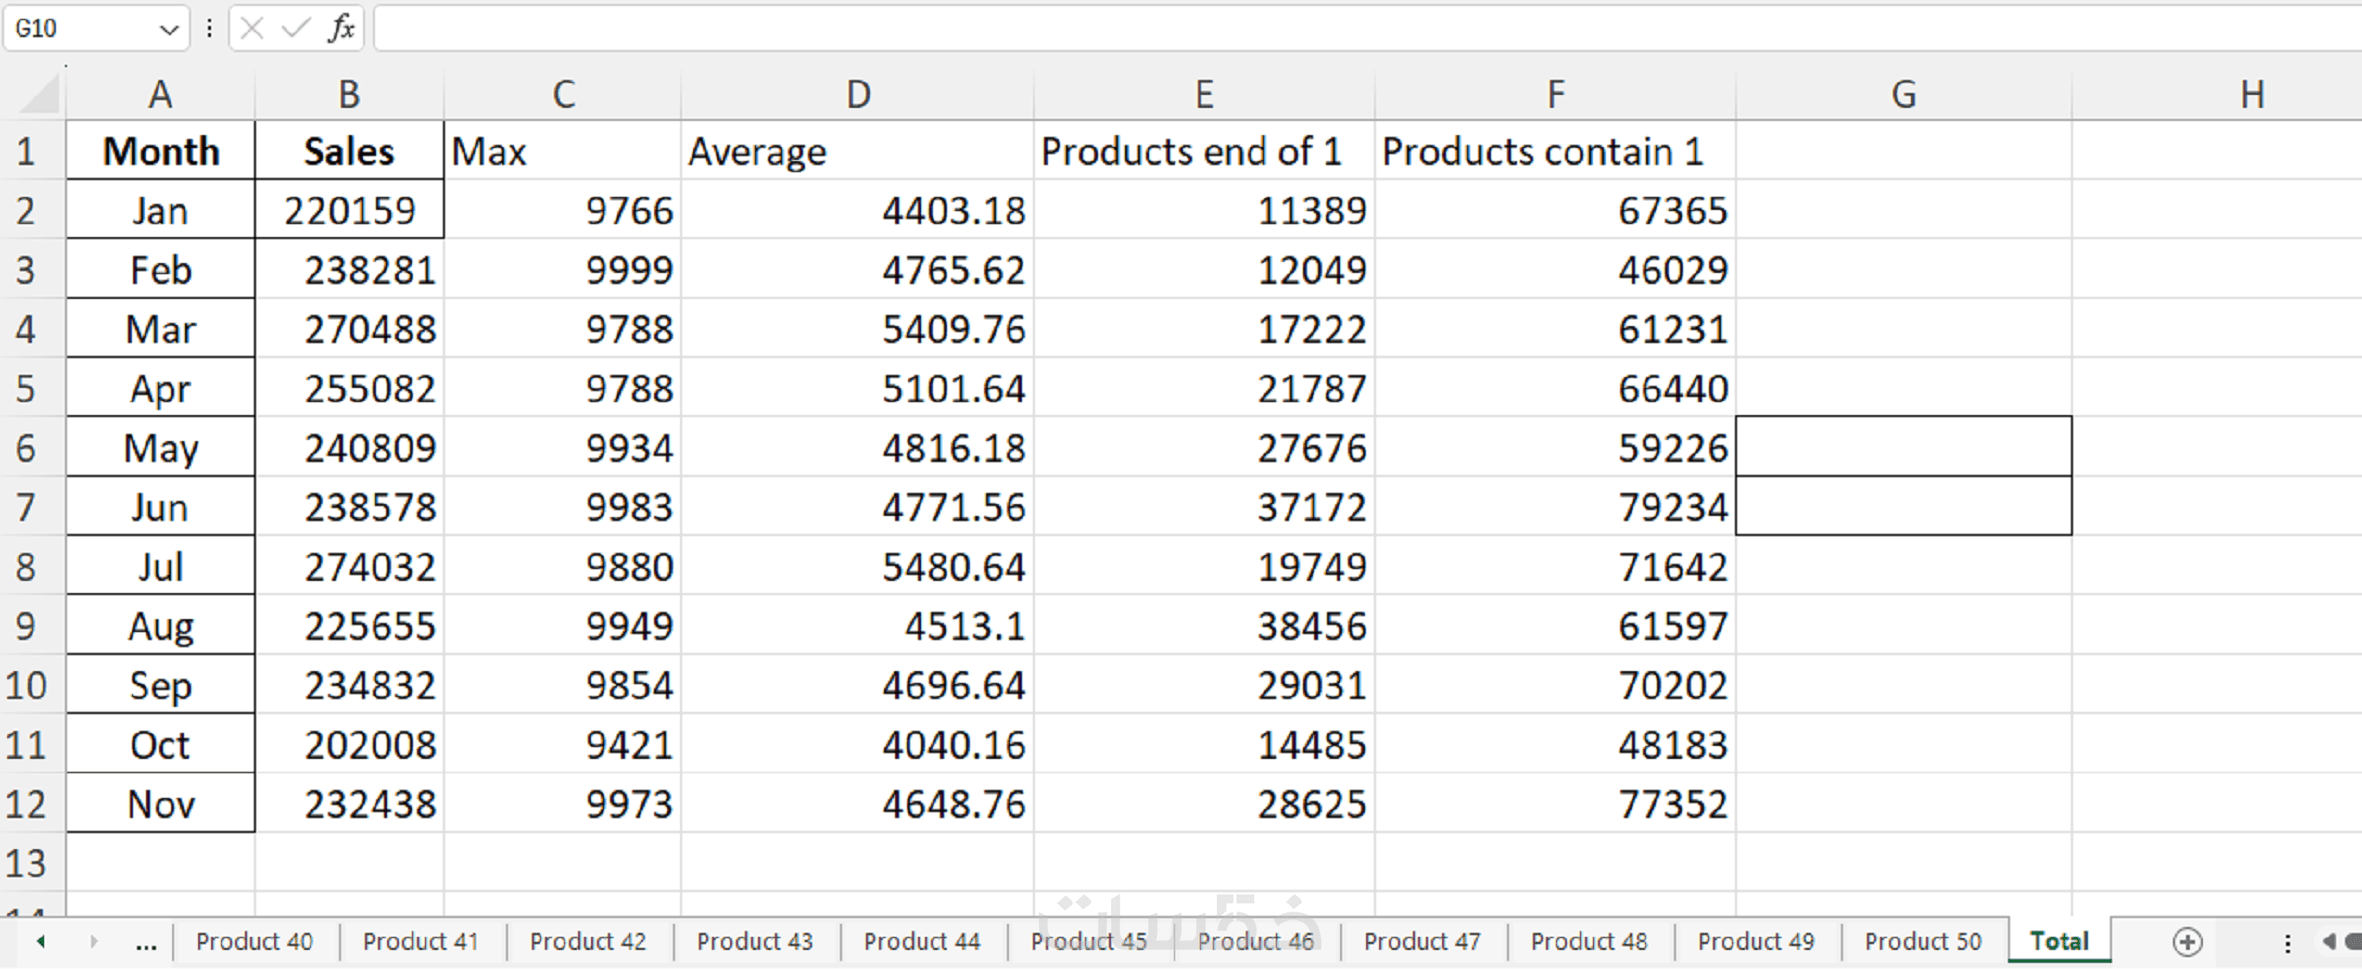Click the Cancel X icon in formula bar
Image resolution: width=2362 pixels, height=970 pixels.
[252, 28]
